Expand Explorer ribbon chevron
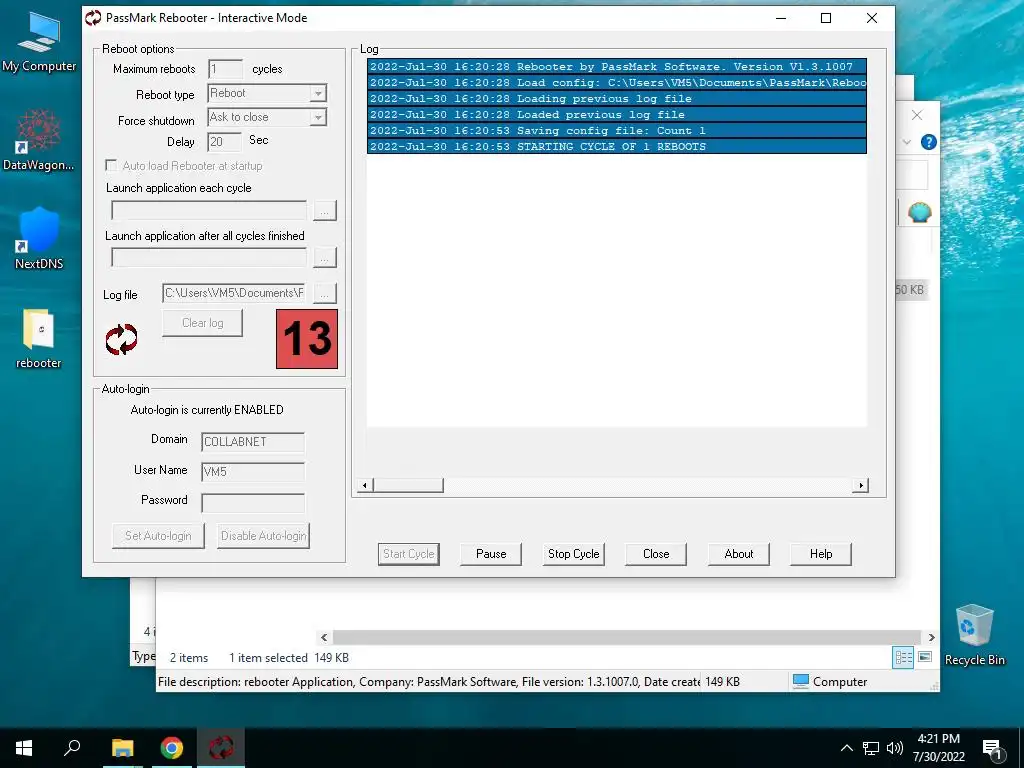1024x768 pixels. pos(906,142)
